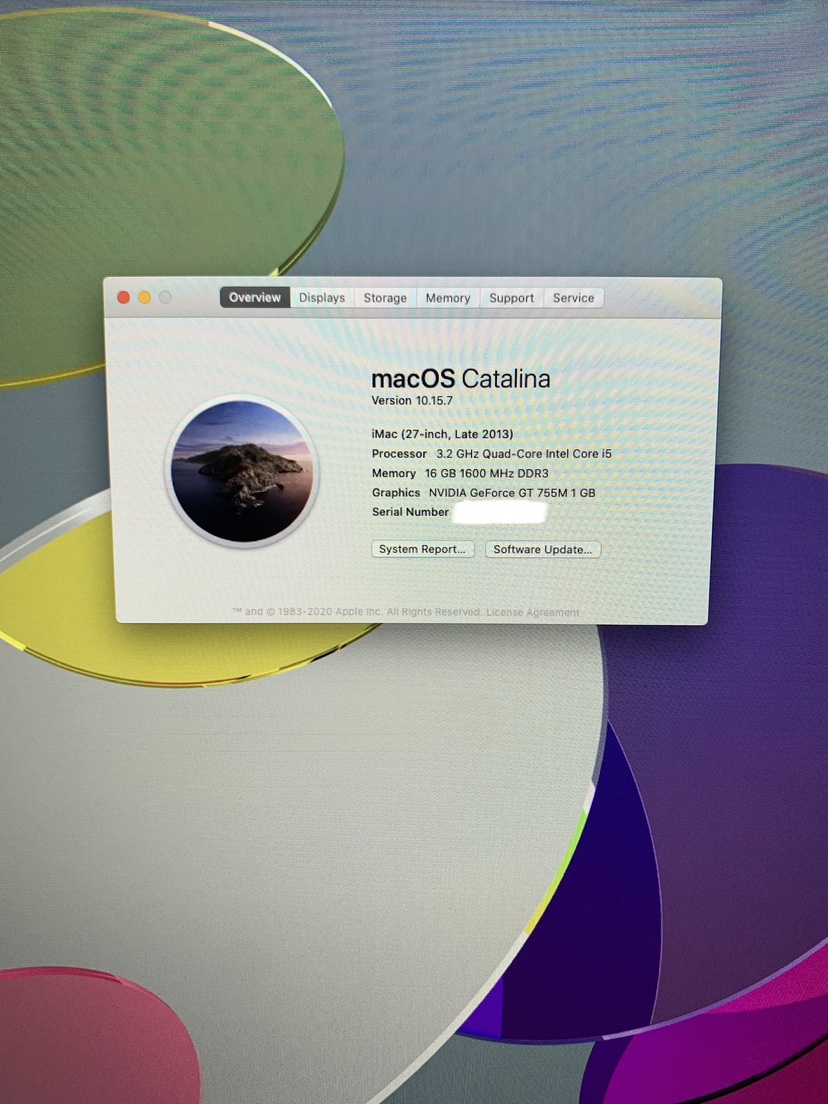Click the macOS Catalina island icon
828x1104 pixels.
[242, 471]
